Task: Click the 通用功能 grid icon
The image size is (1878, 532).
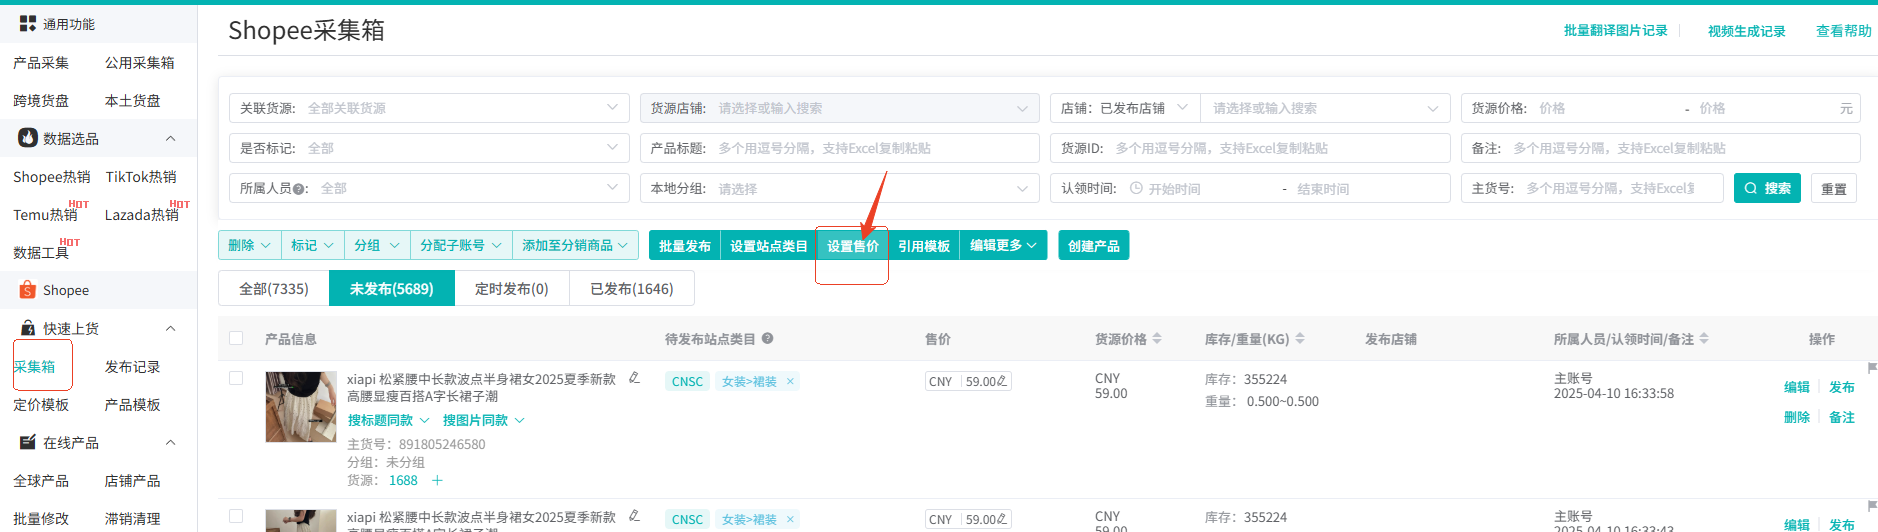Action: tap(28, 23)
